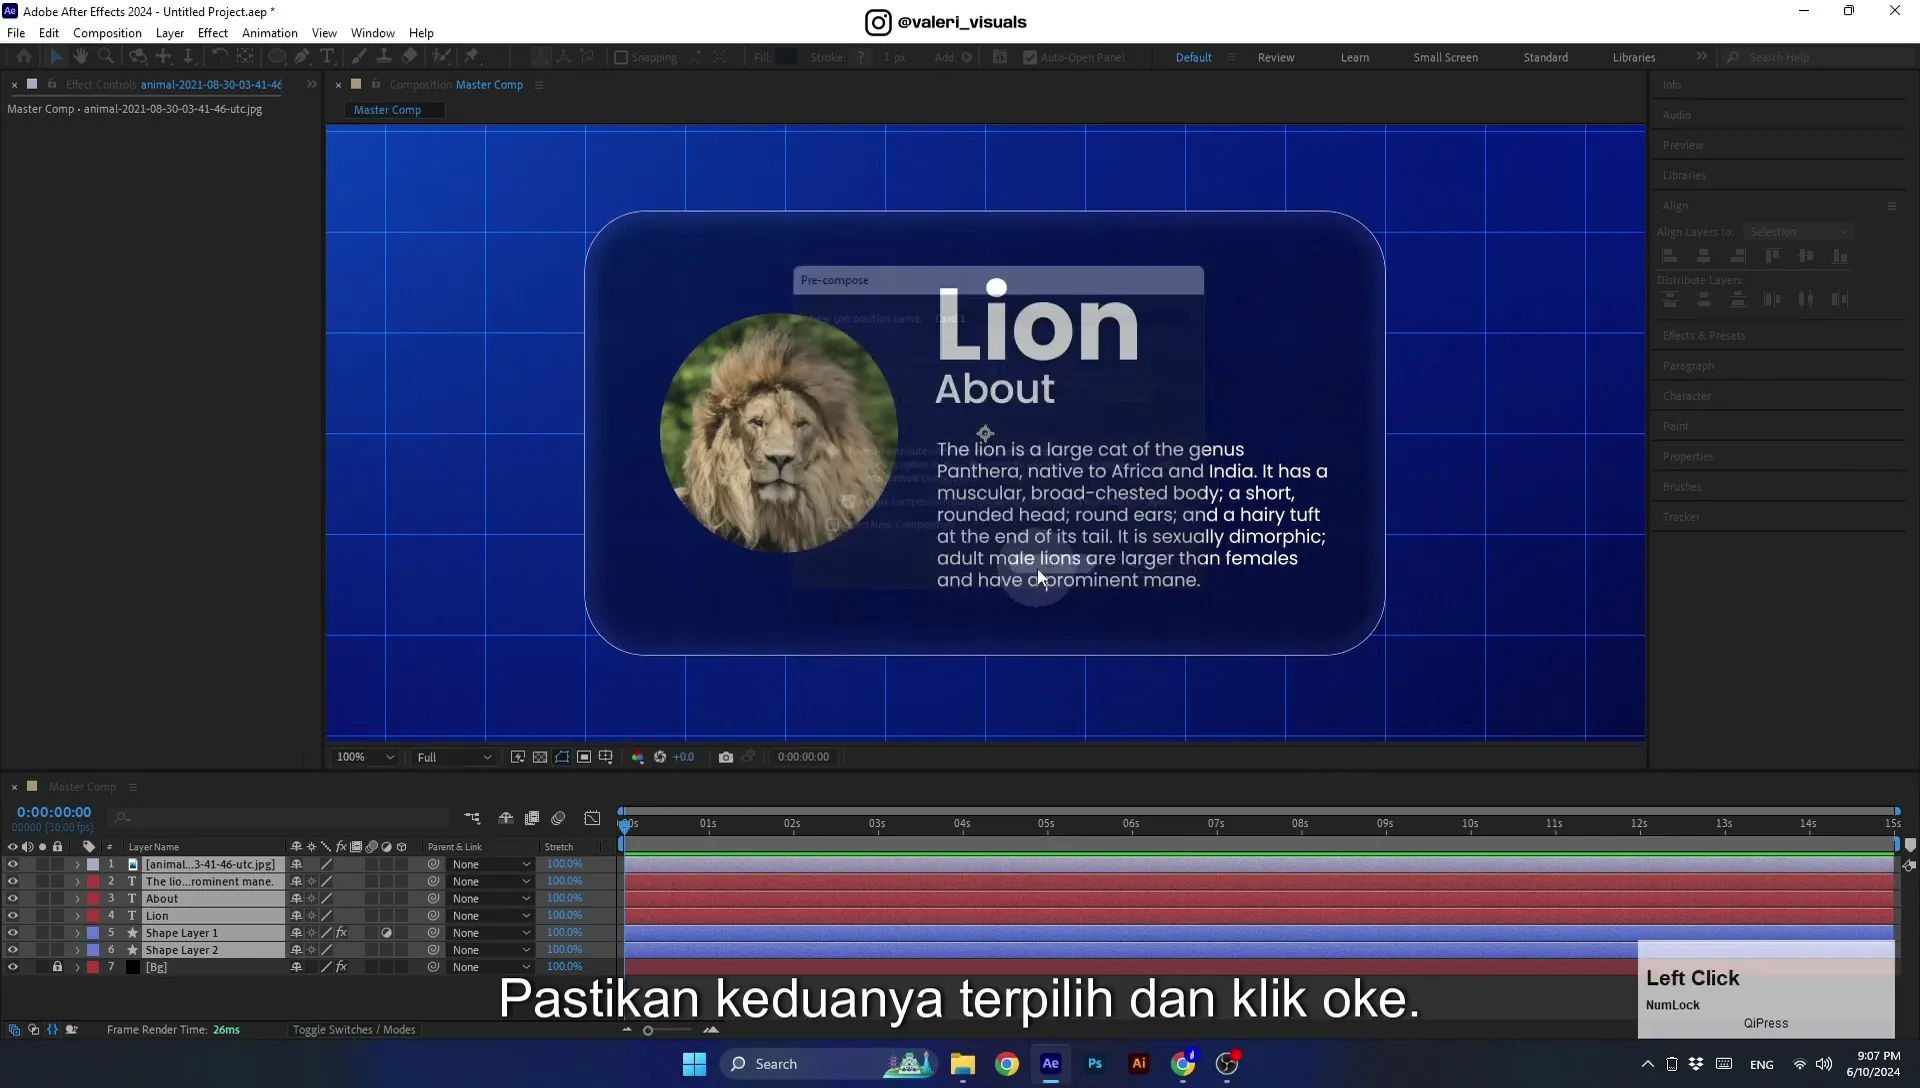Toggle Auto-Open Panel checkbox
1920x1088 pixels.
click(1030, 58)
